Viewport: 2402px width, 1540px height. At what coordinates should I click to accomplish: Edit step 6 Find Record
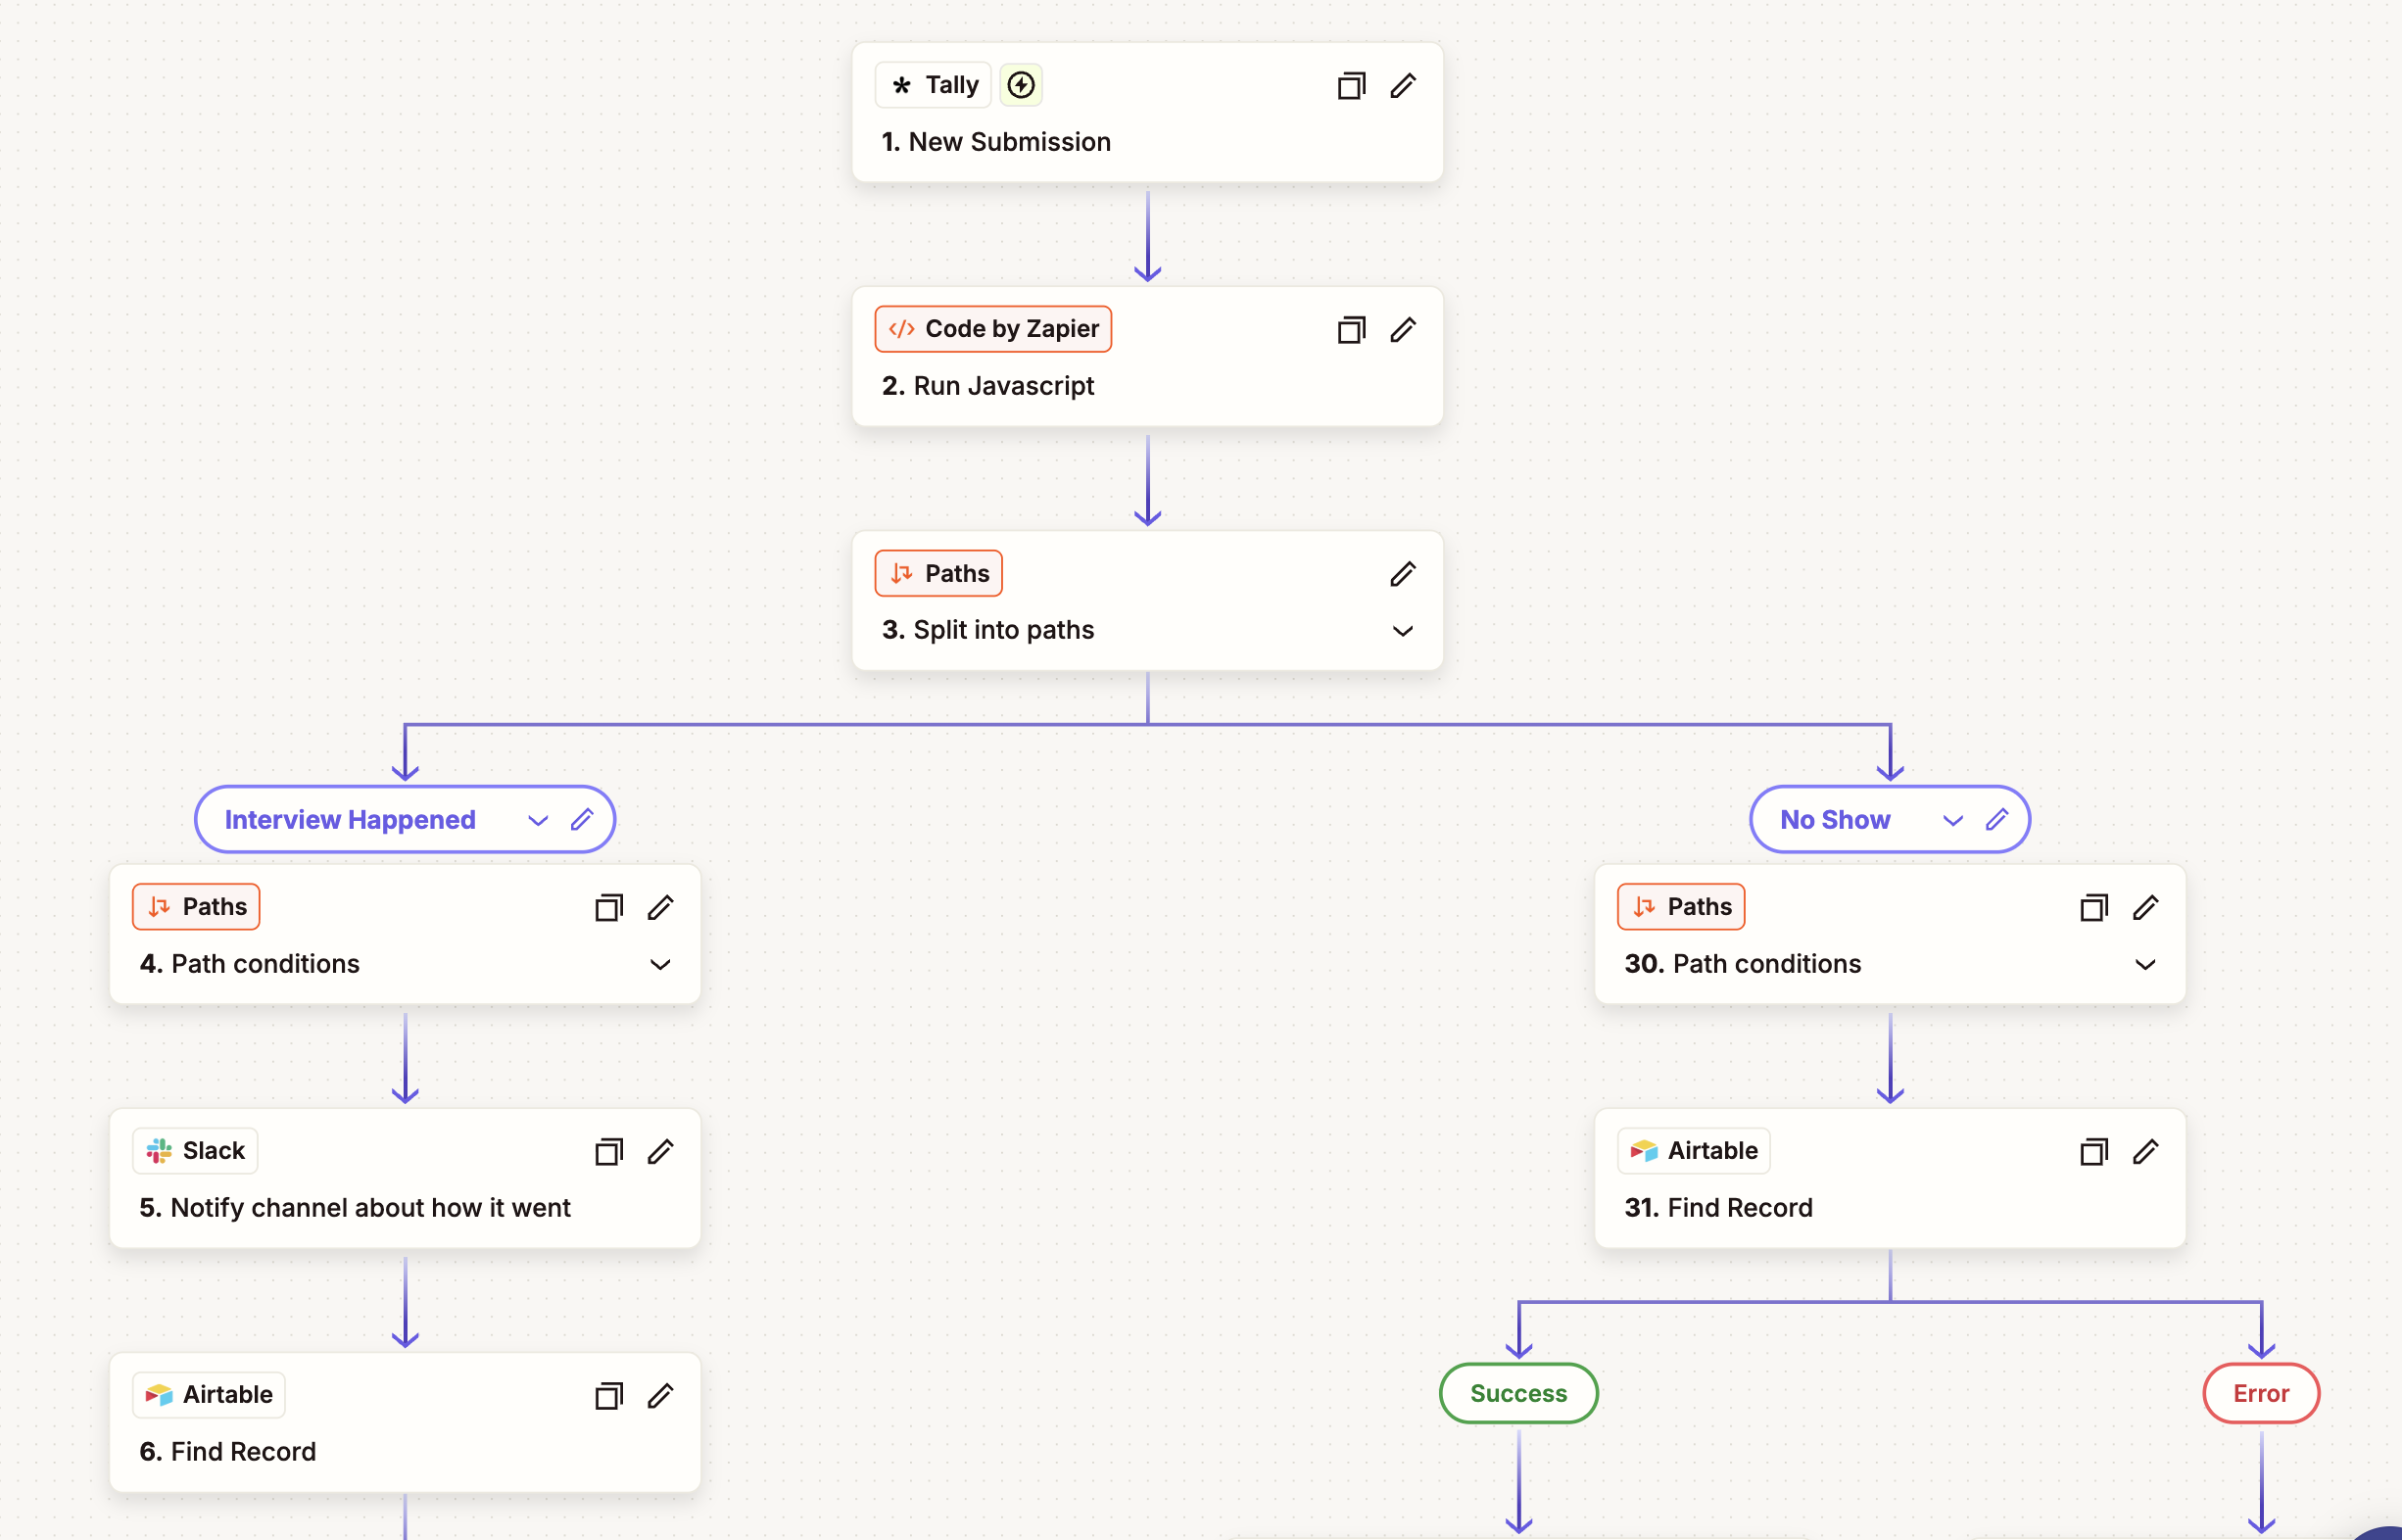point(661,1396)
